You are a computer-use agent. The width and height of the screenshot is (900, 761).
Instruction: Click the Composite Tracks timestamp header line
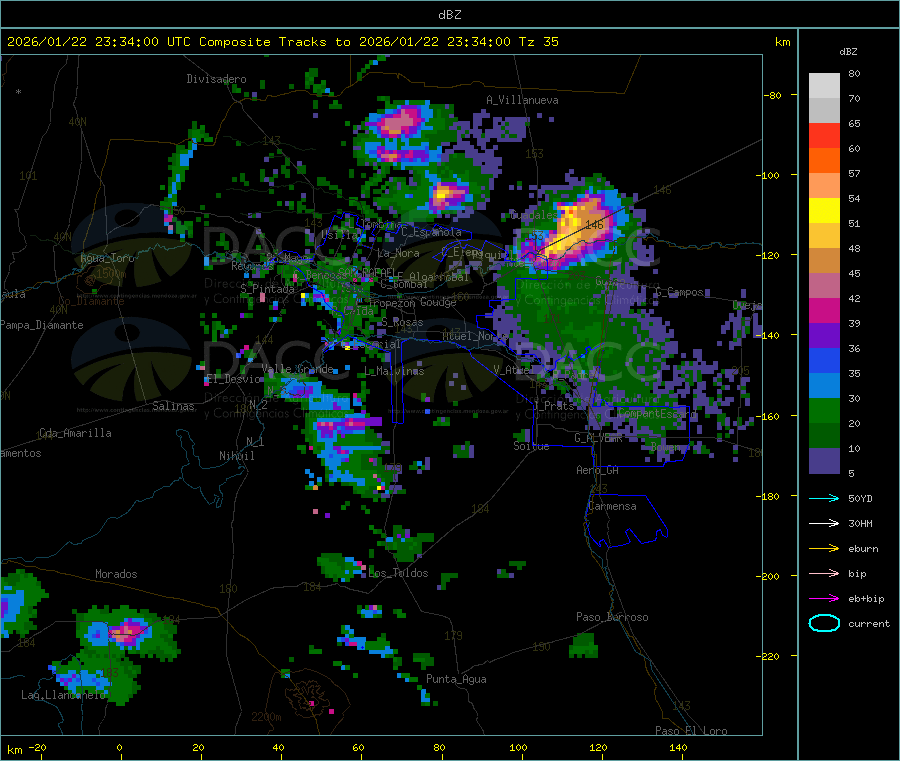[282, 42]
